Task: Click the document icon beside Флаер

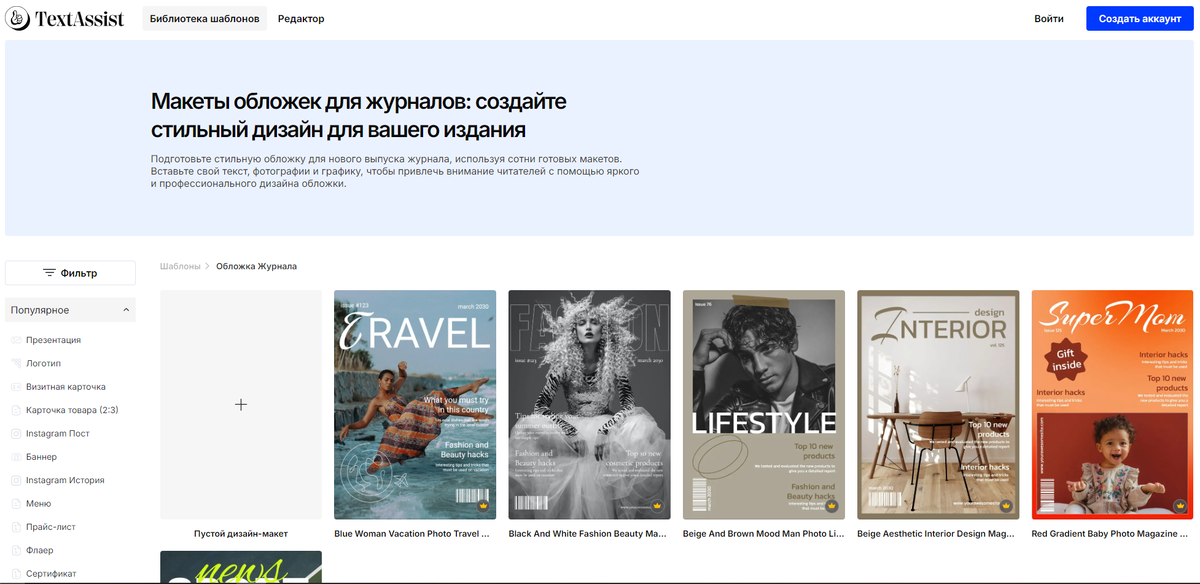Action: (x=16, y=550)
